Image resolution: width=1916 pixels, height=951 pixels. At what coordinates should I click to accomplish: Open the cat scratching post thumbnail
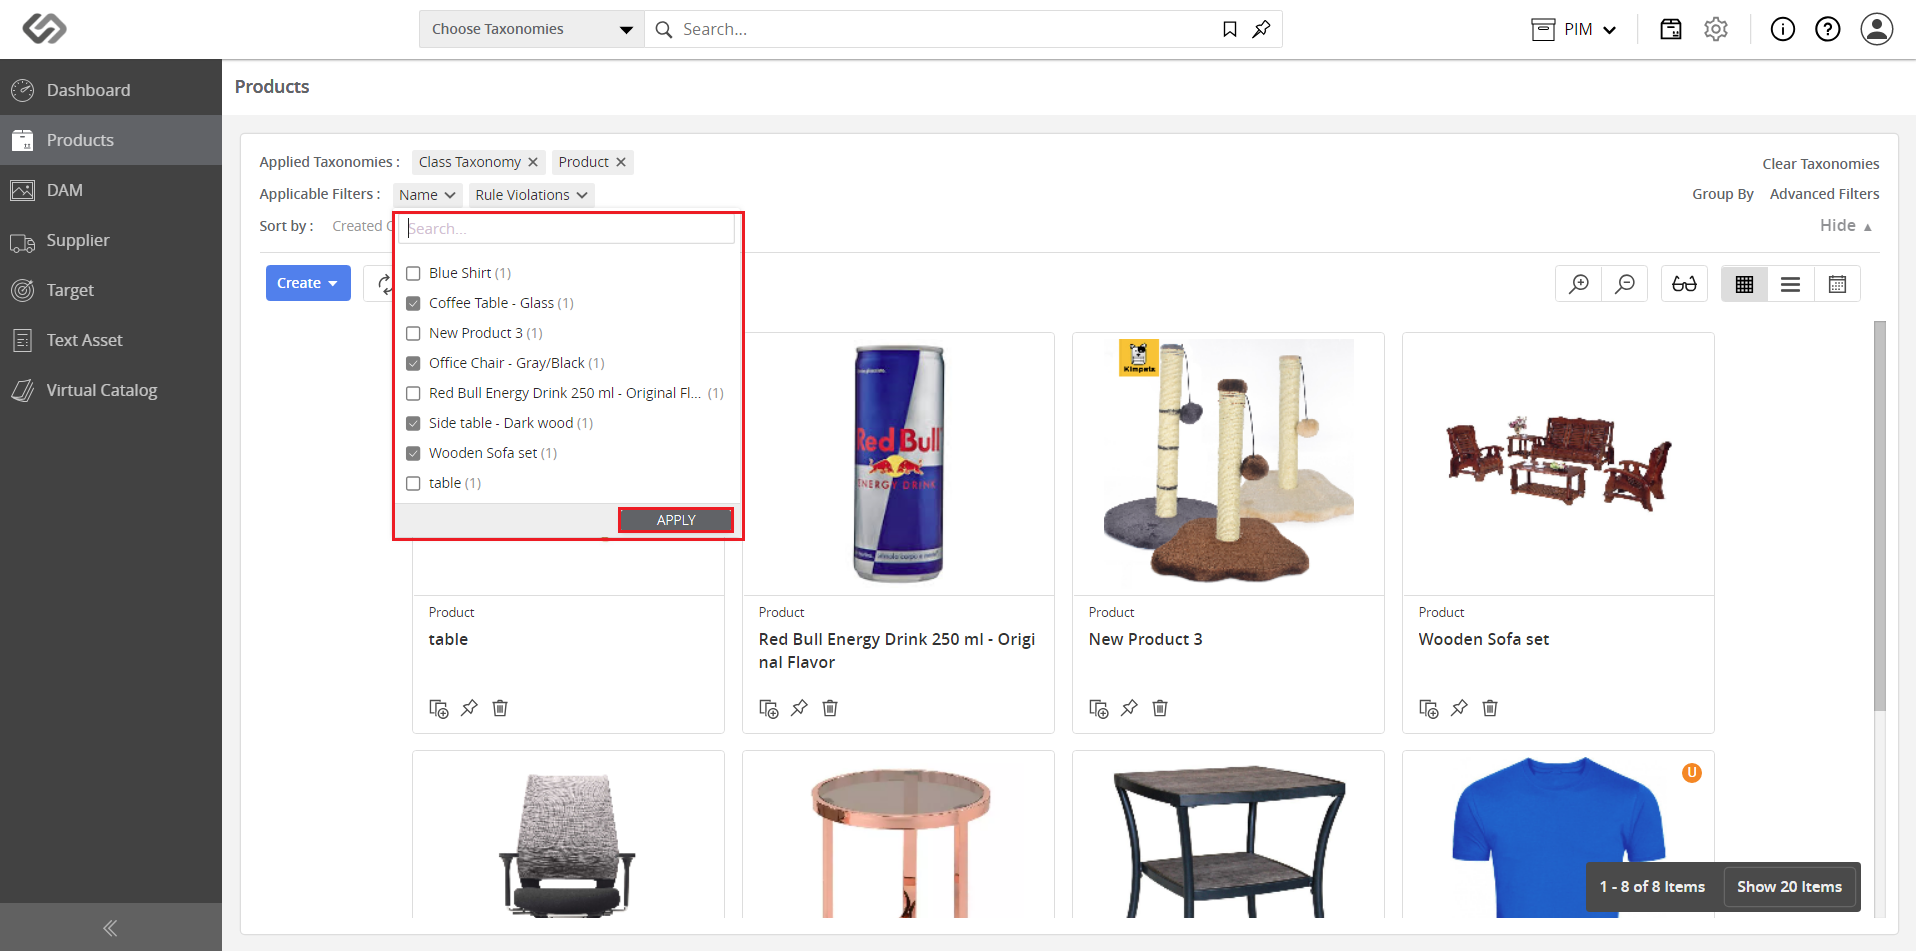[x=1228, y=461]
